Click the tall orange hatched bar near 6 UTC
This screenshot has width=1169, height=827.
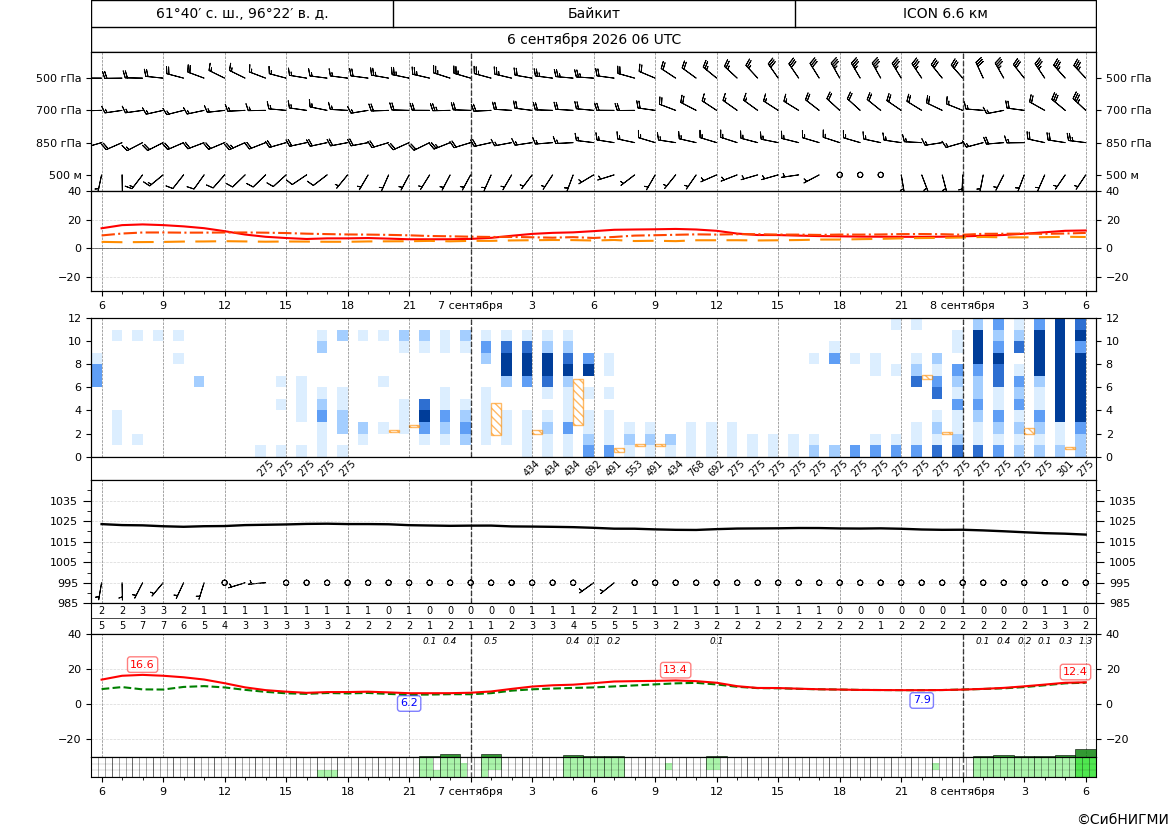pyautogui.click(x=578, y=403)
